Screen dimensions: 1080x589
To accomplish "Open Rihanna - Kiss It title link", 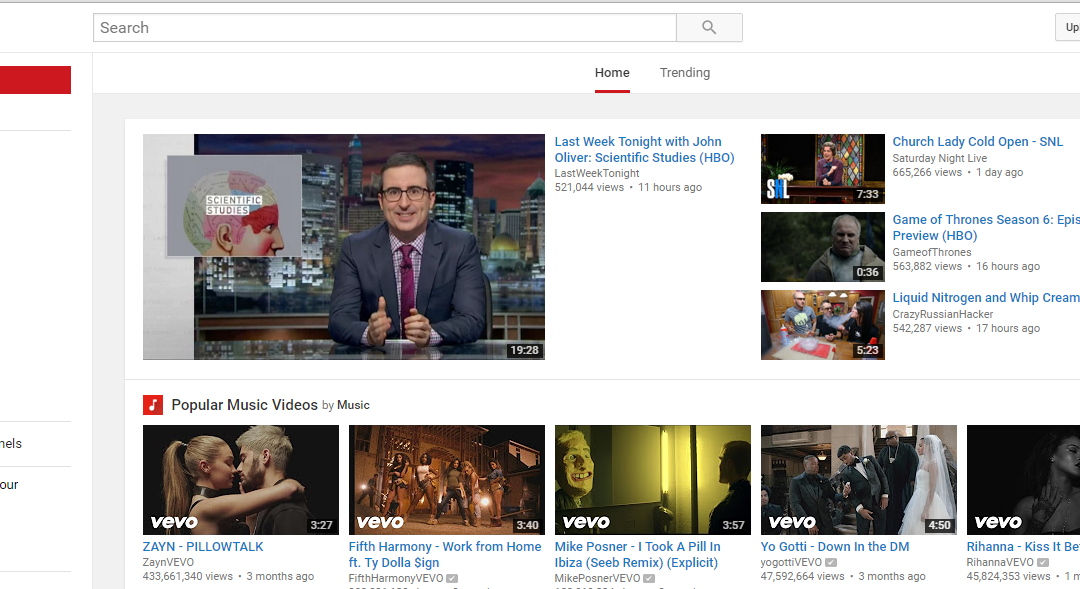I will [1023, 546].
